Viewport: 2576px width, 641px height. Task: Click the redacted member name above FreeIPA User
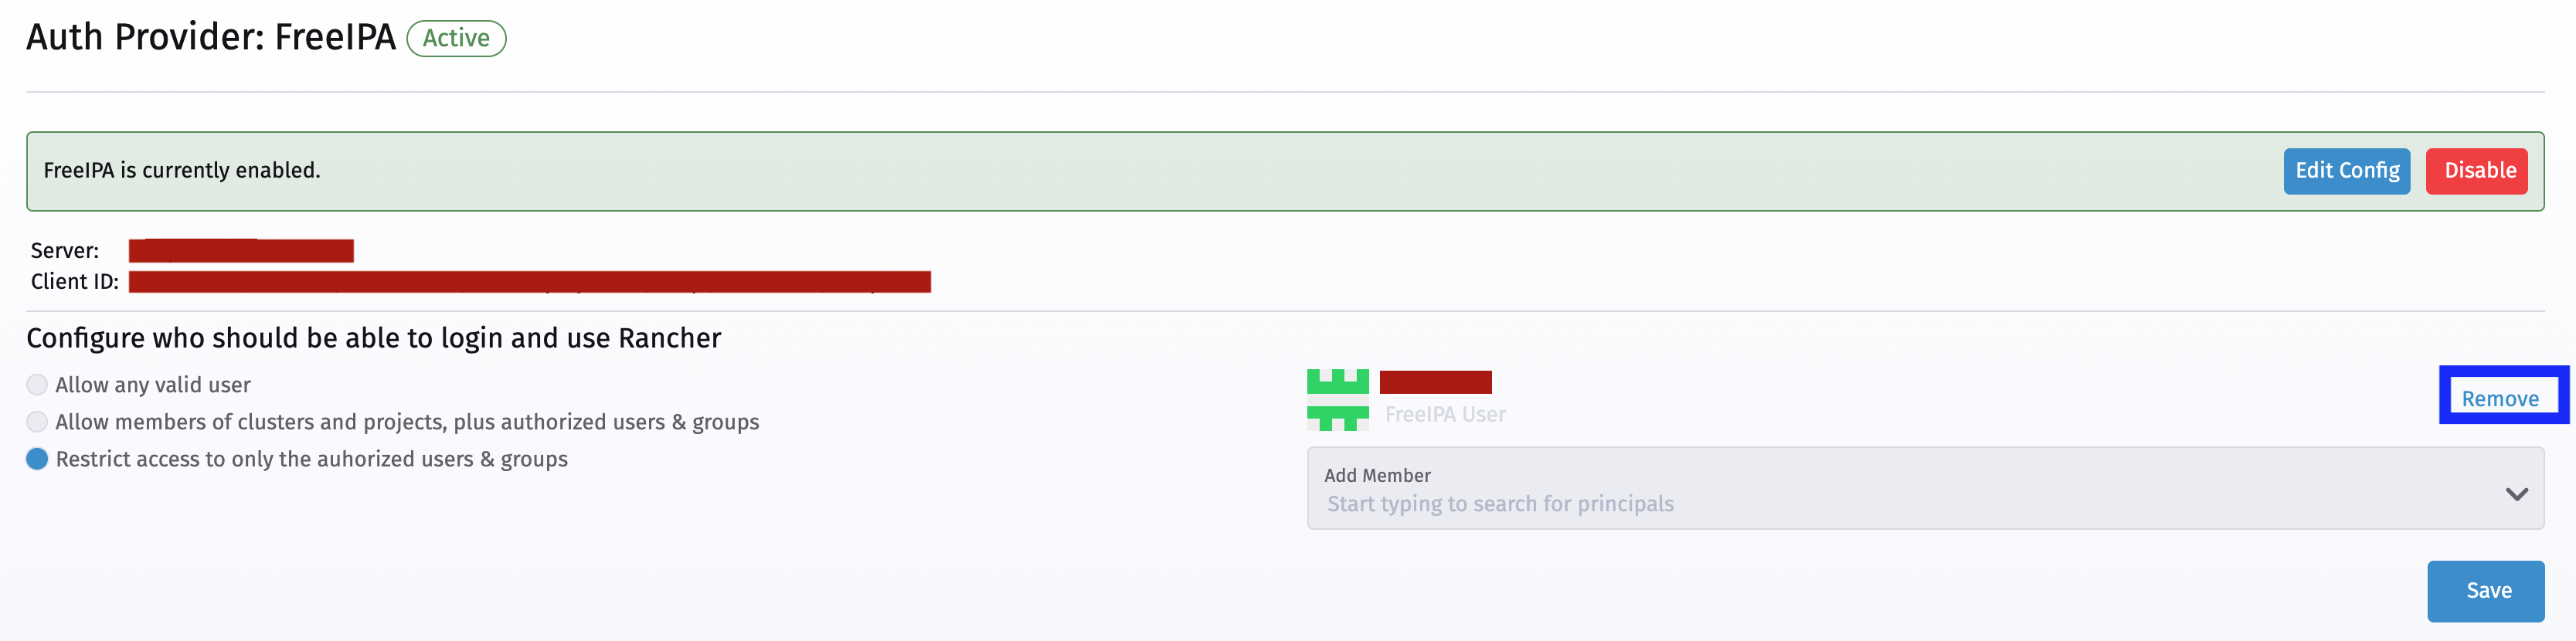tap(1435, 381)
